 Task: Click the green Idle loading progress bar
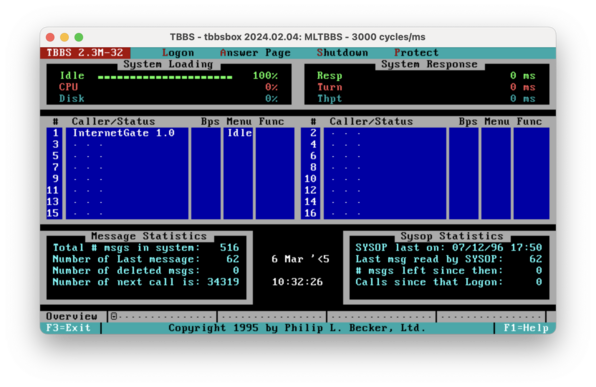(165, 77)
